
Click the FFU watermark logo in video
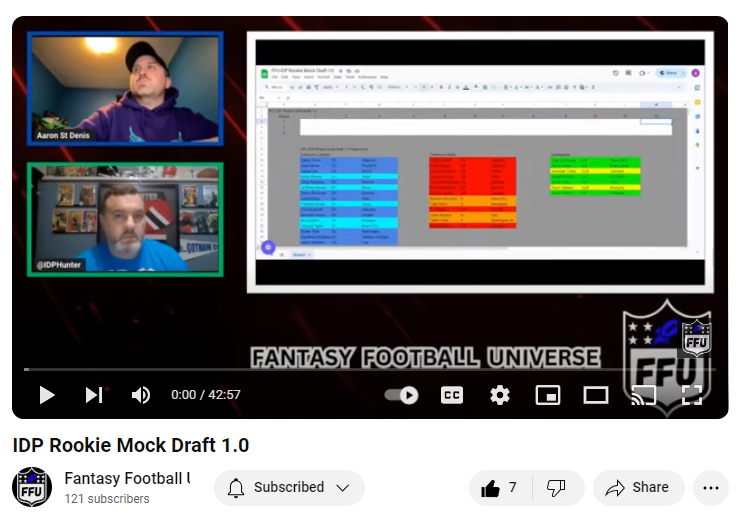697,338
